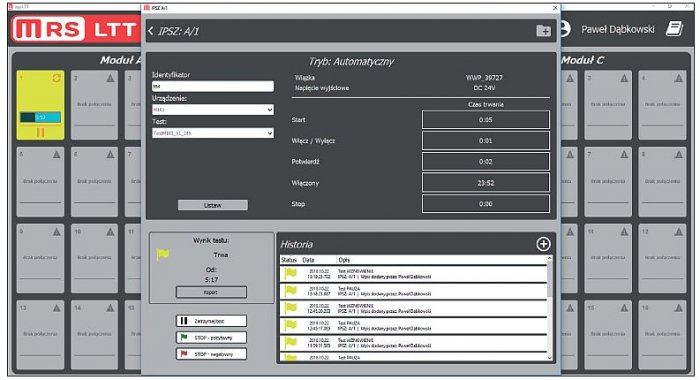Expand the Urządzenie dropdown
Image resolution: width=700 pixels, height=380 pixels.
(x=213, y=110)
